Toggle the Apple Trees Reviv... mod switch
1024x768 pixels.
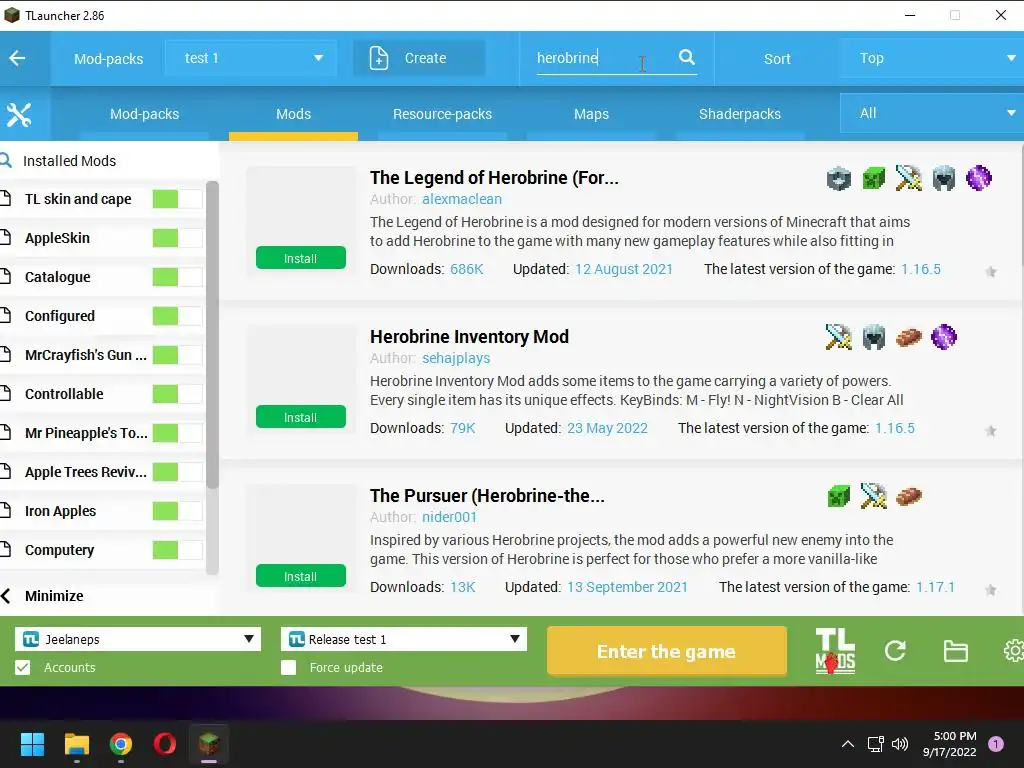[x=177, y=472]
